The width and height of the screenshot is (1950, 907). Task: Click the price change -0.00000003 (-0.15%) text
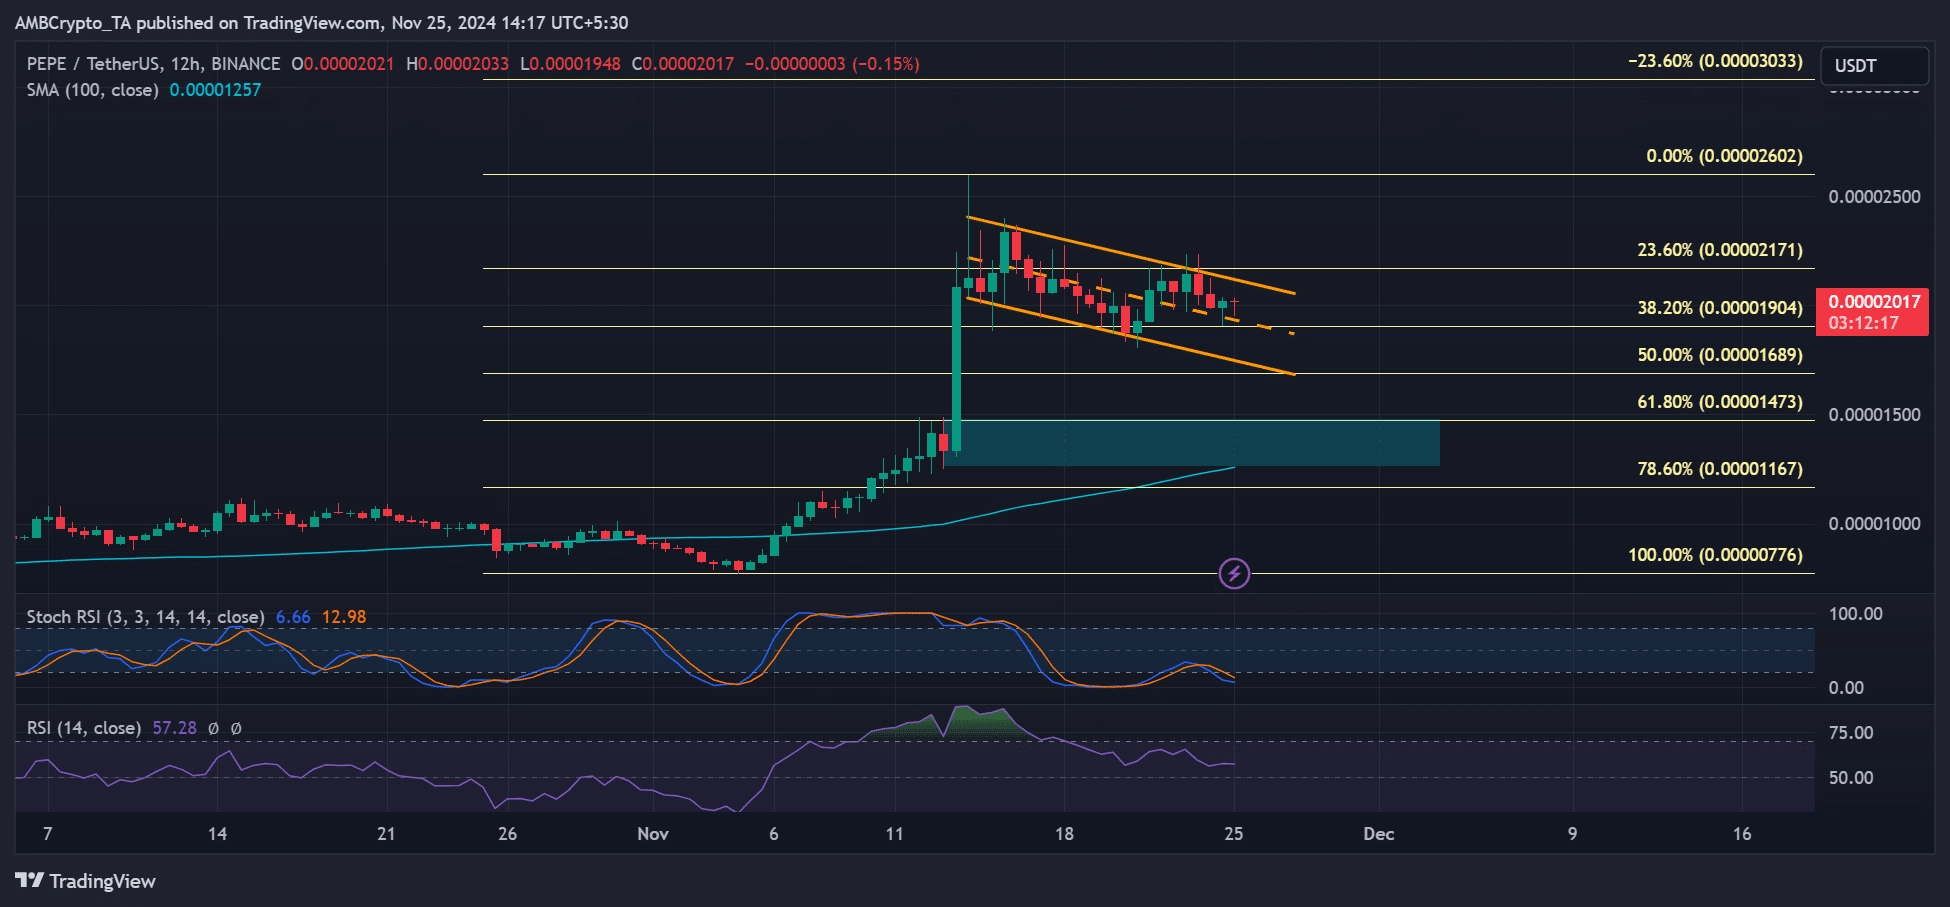[832, 64]
